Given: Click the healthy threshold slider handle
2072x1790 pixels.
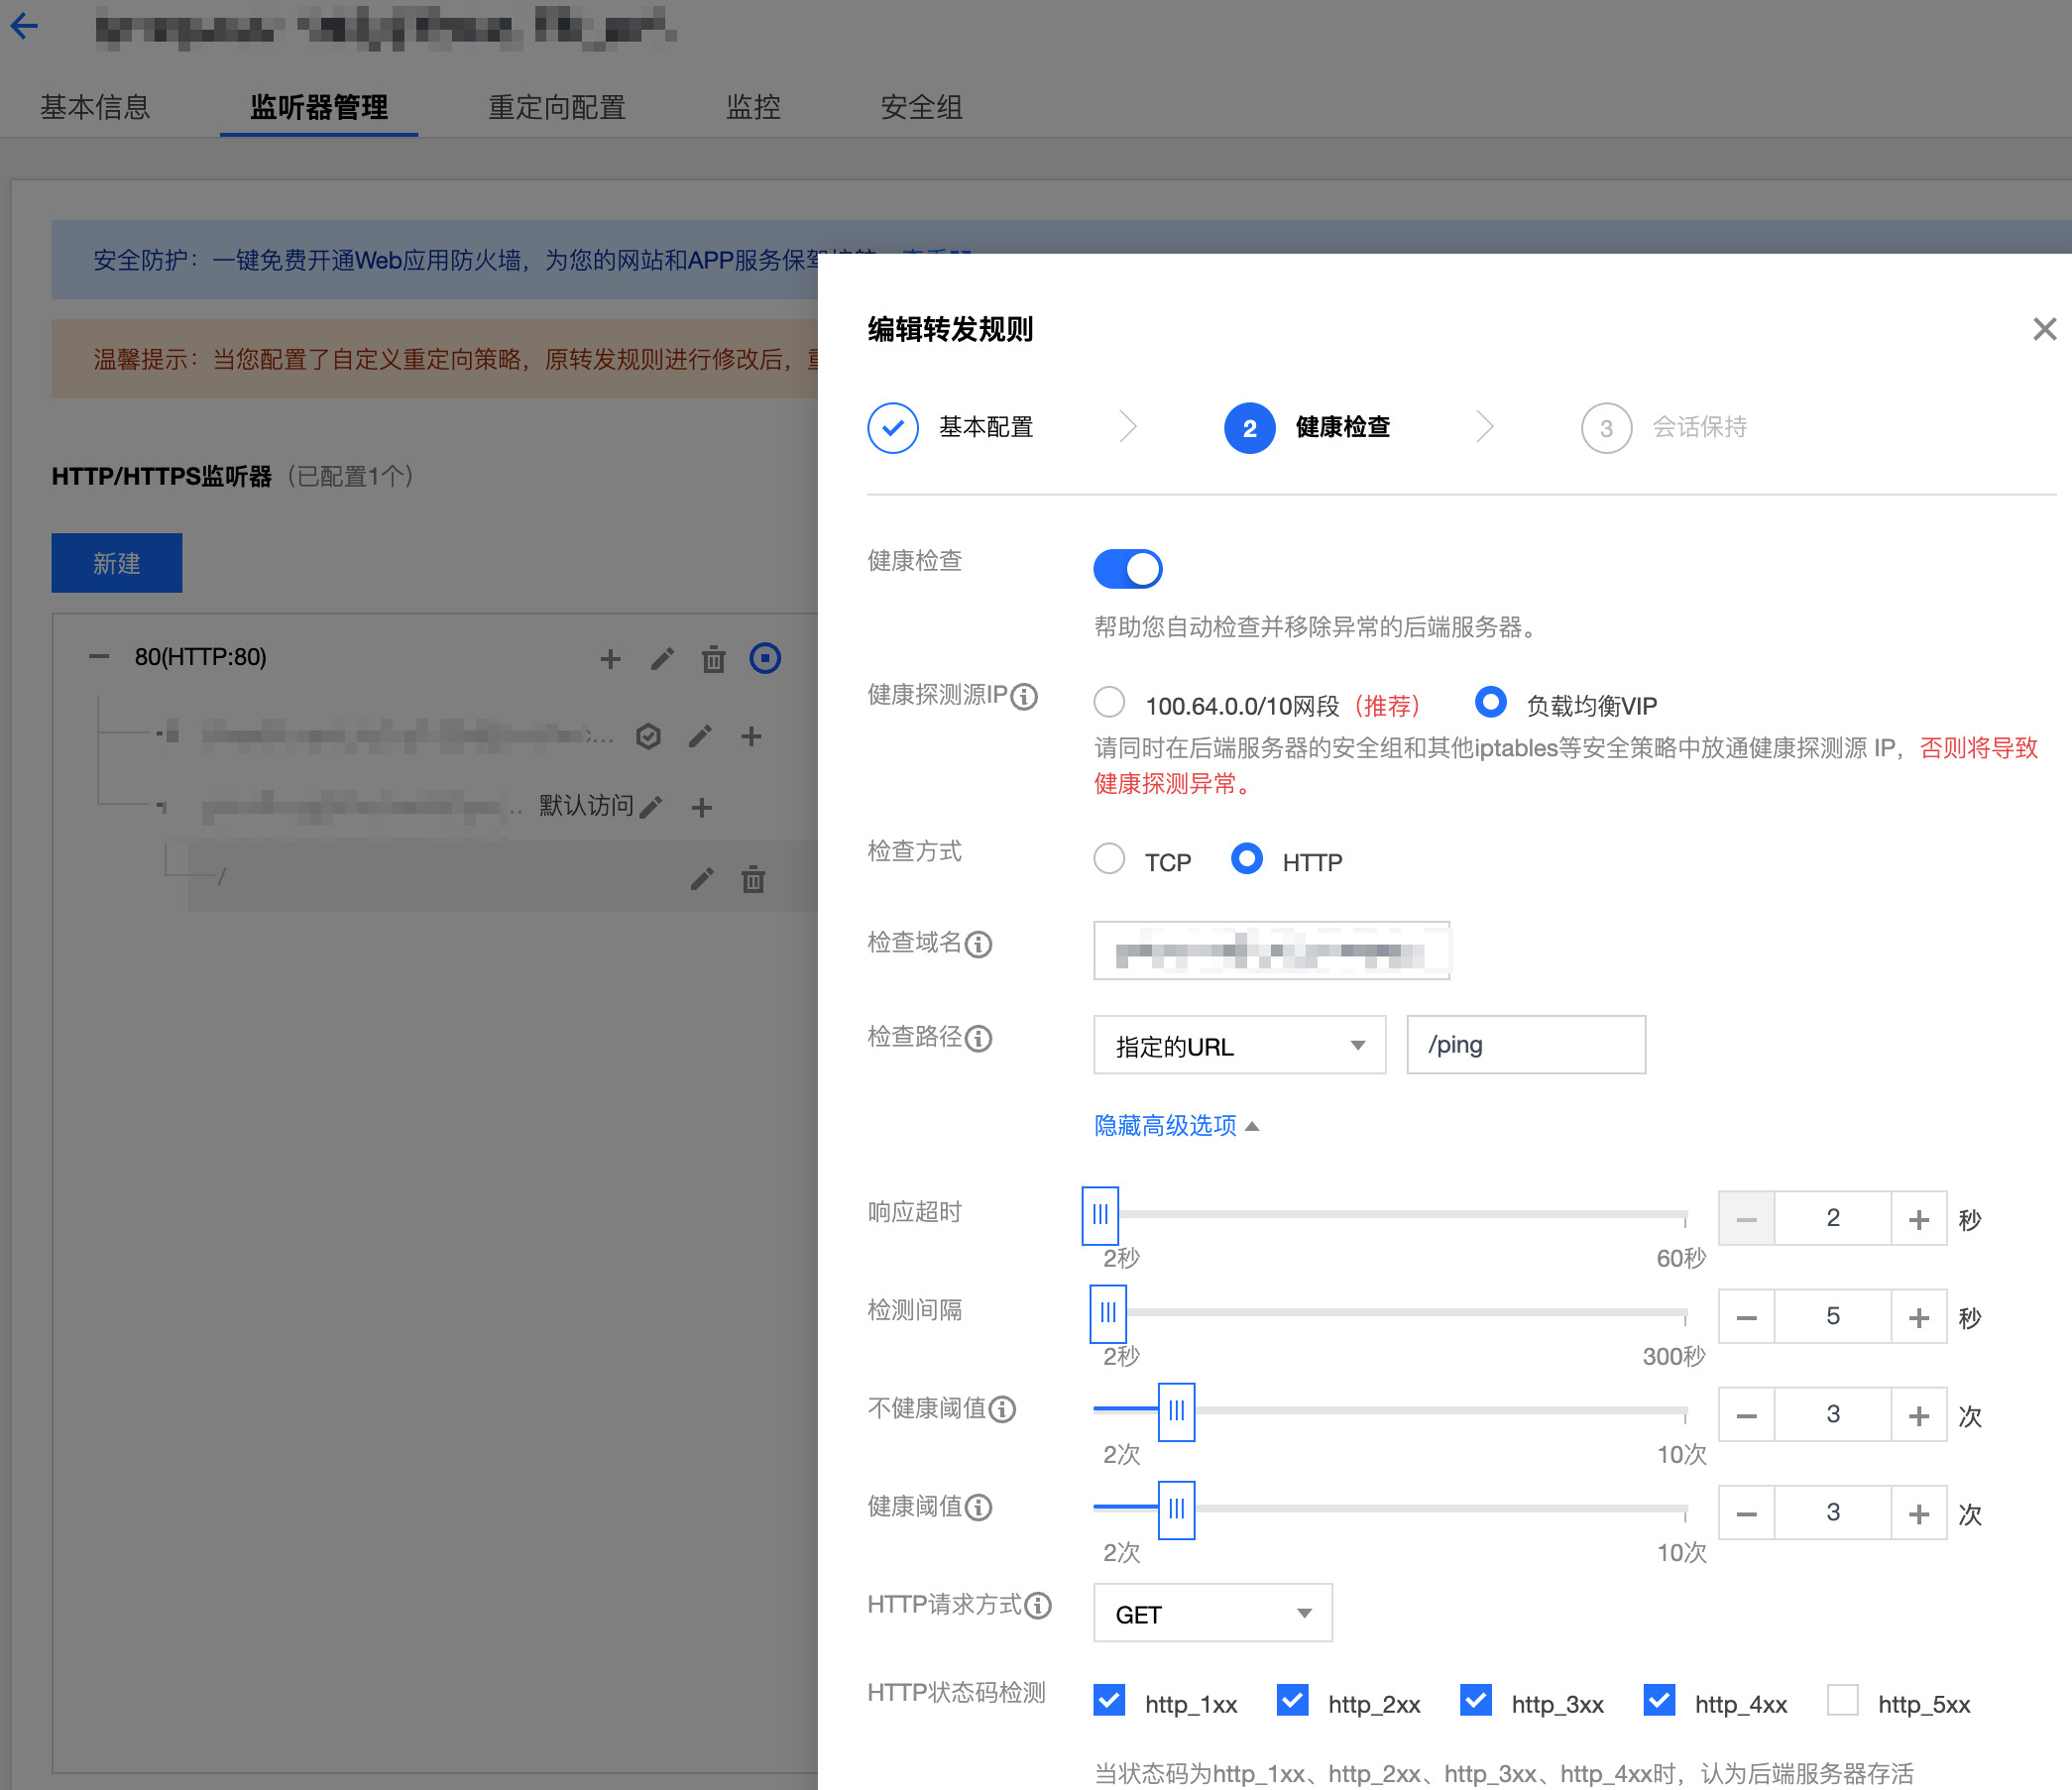Looking at the screenshot, I should pyautogui.click(x=1176, y=1509).
